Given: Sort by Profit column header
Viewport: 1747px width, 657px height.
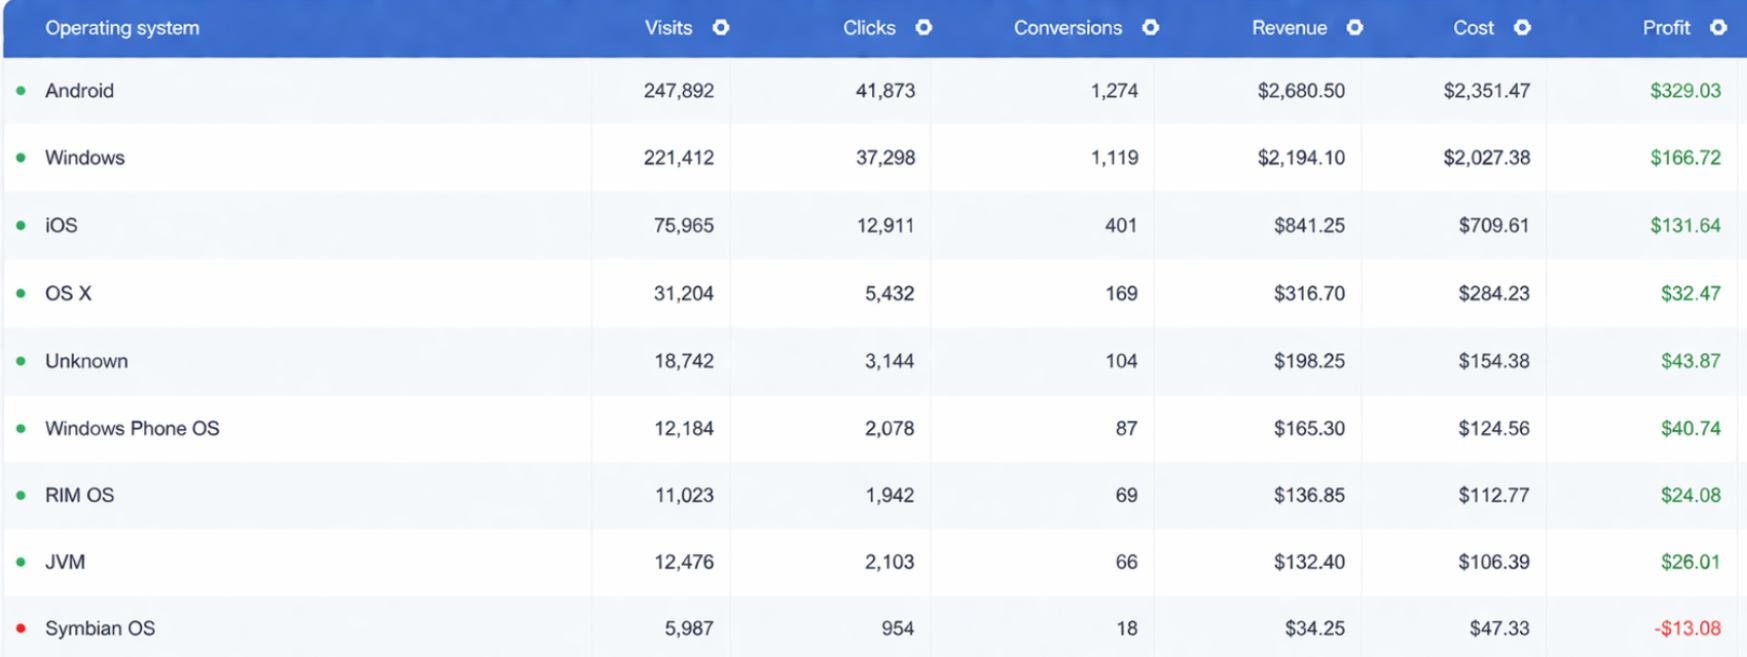Looking at the screenshot, I should click(x=1666, y=28).
